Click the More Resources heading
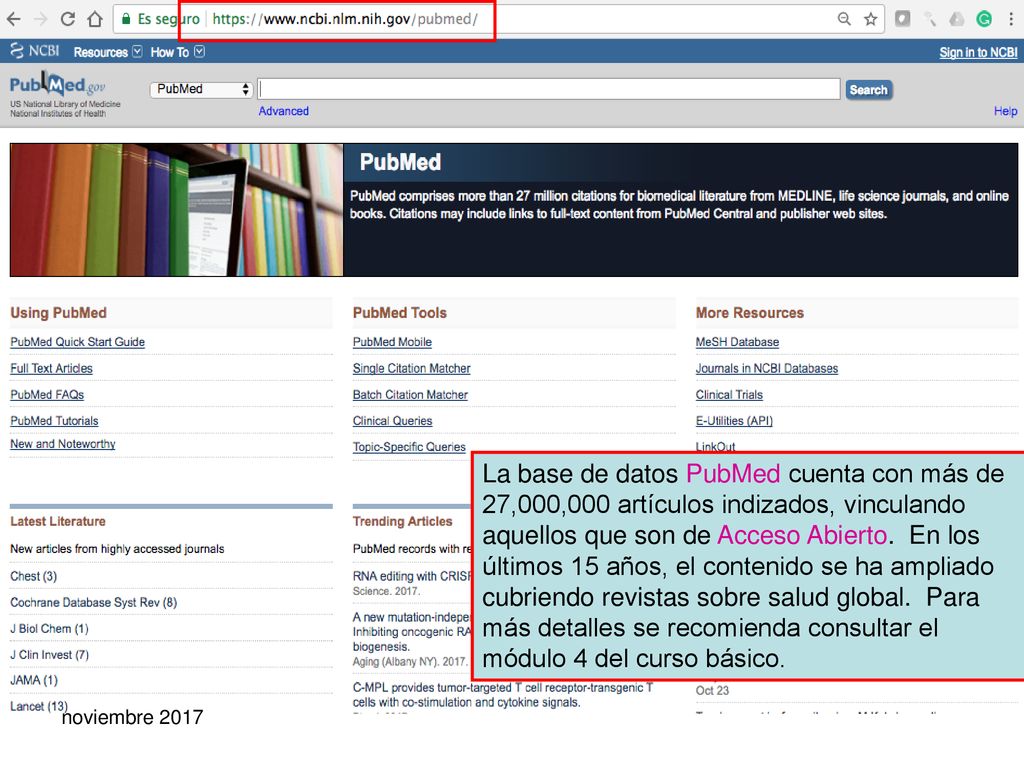1024x768 pixels. point(750,313)
